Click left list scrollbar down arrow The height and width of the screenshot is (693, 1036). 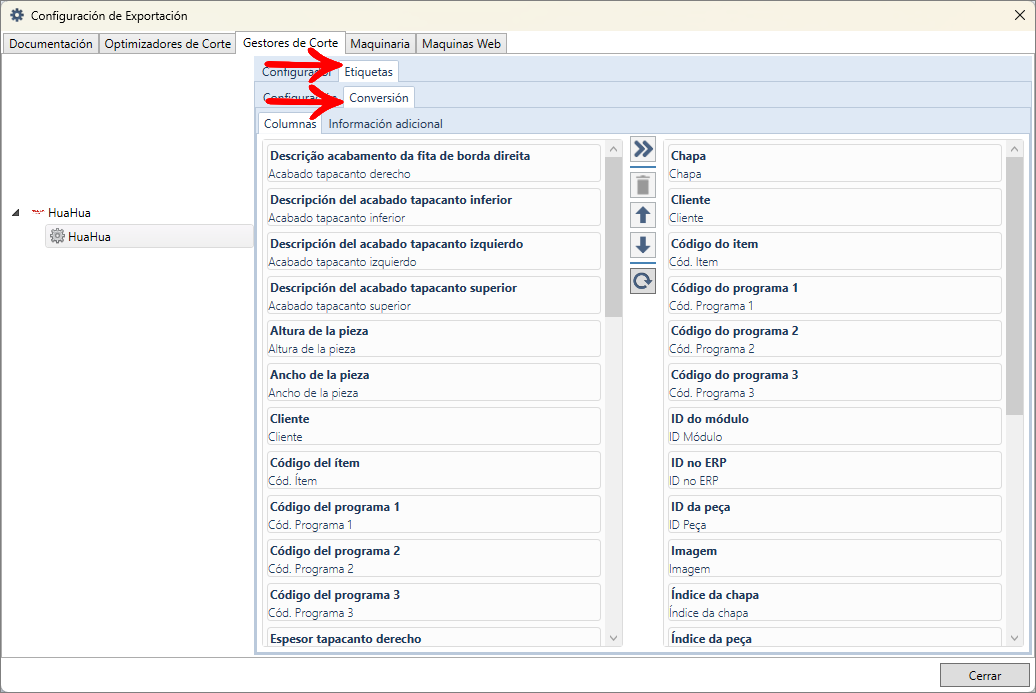[613, 638]
